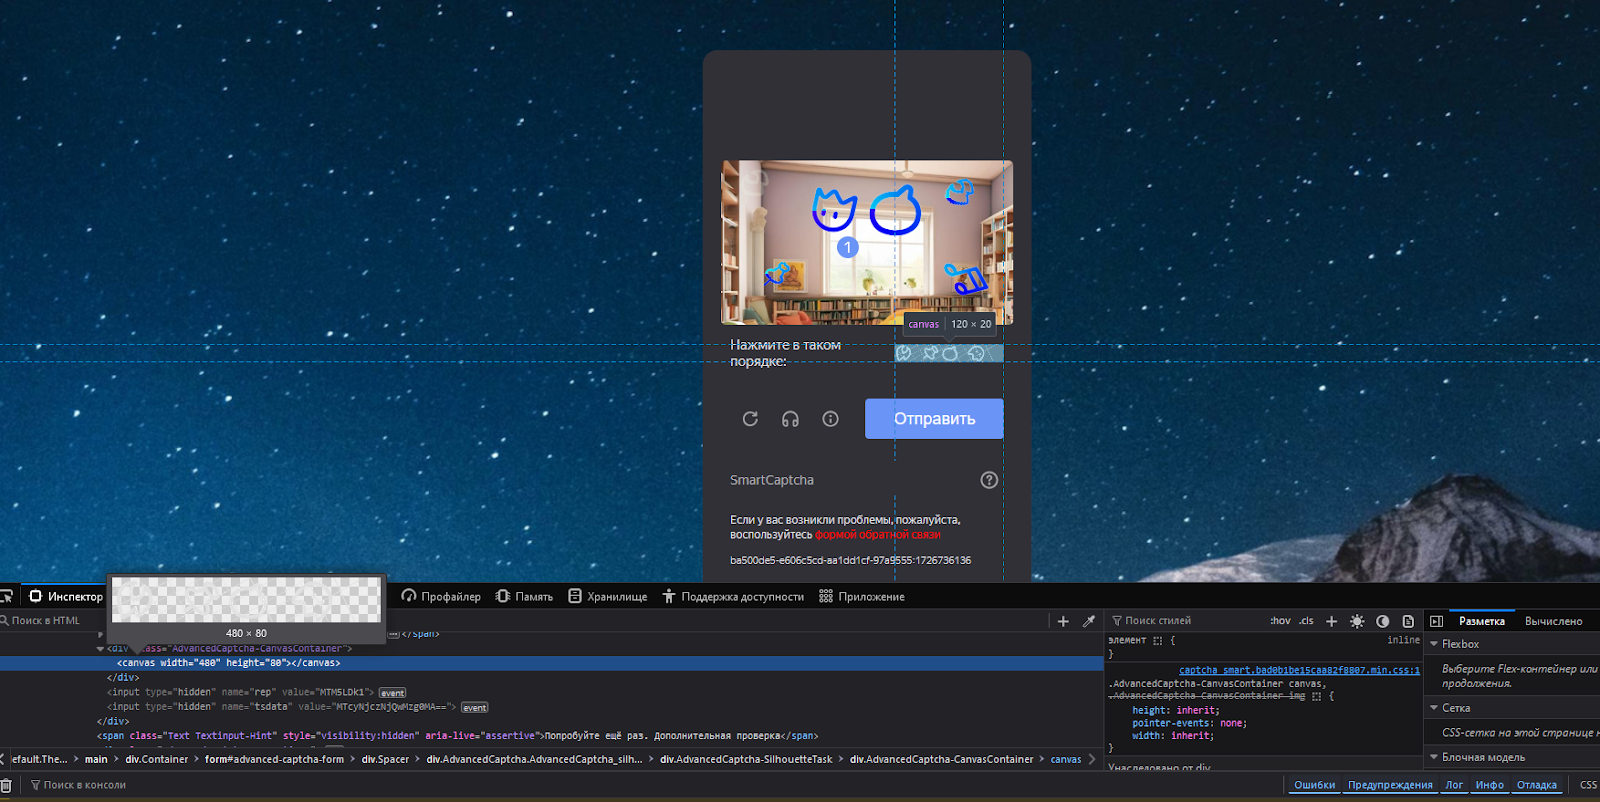Add a new node with plus icon
Viewport: 1600px width, 802px height.
click(x=1063, y=621)
